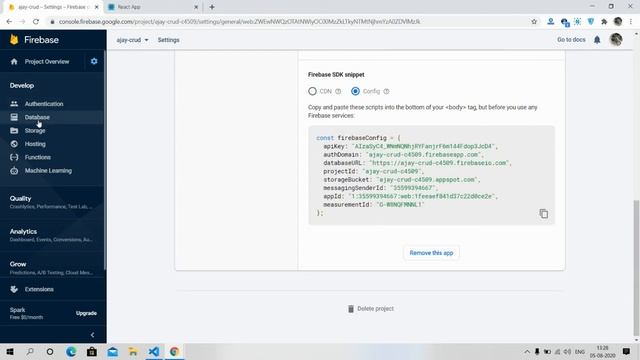This screenshot has width=640, height=360.
Task: Open the Windows action center
Action: point(626,351)
